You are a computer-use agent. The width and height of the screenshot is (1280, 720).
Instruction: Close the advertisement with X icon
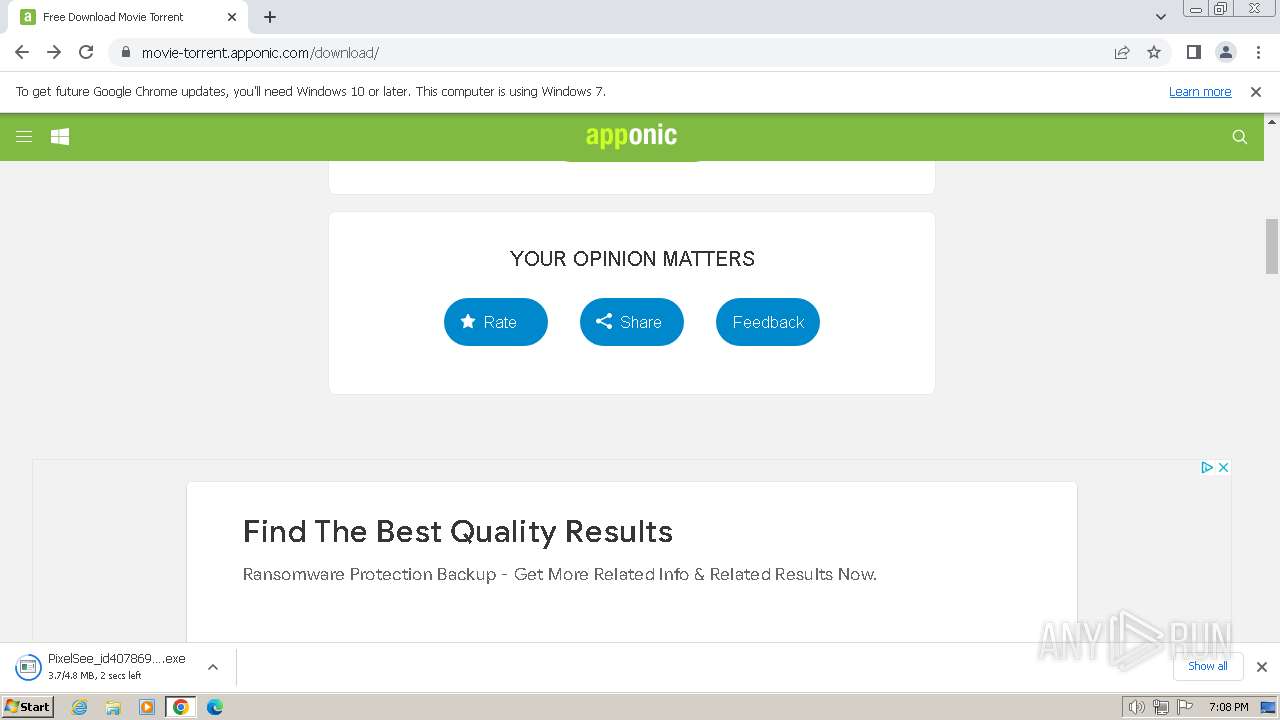click(x=1223, y=467)
